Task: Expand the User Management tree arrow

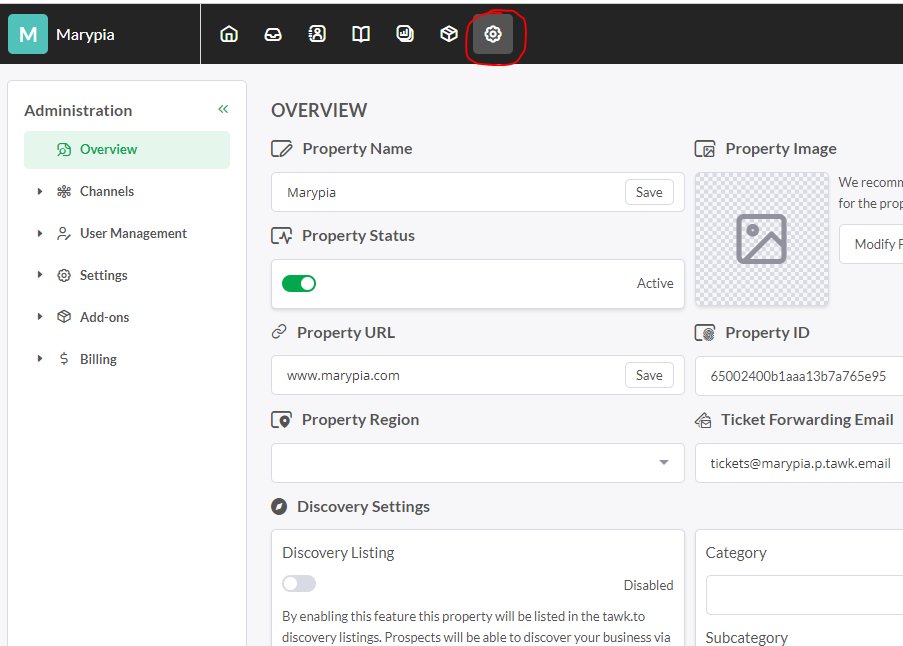Action: (40, 233)
